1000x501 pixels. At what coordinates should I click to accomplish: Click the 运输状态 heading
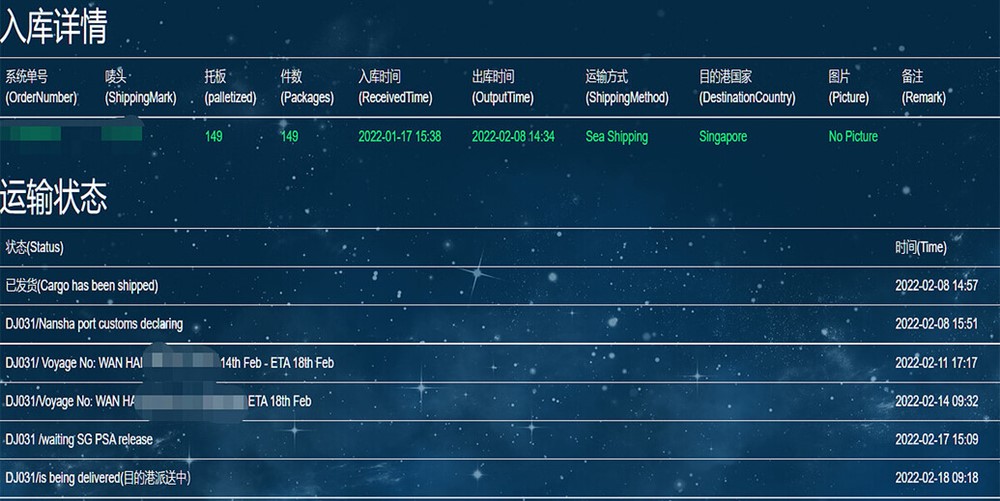pyautogui.click(x=53, y=199)
